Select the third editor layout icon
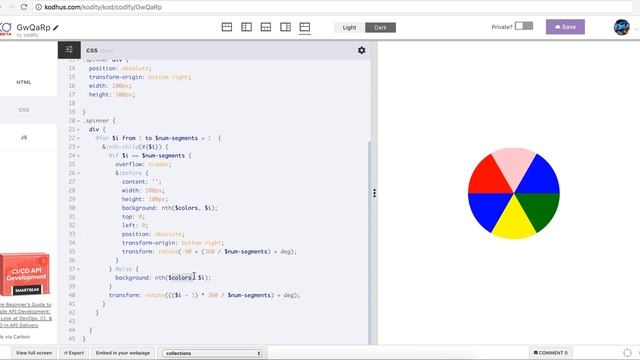This screenshot has height=360, width=640. point(266,27)
